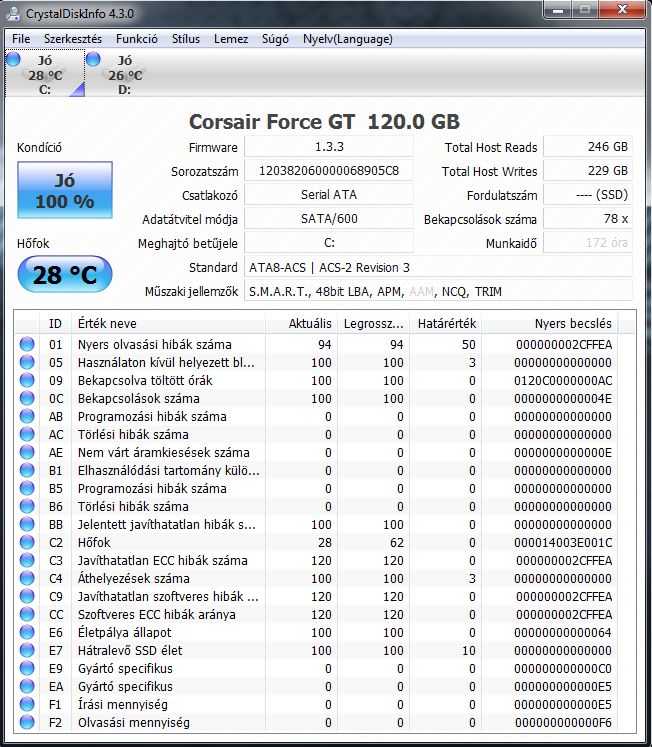Click the Nyers becslés column header
Screen dimensions: 652x747
pyautogui.click(x=550, y=323)
